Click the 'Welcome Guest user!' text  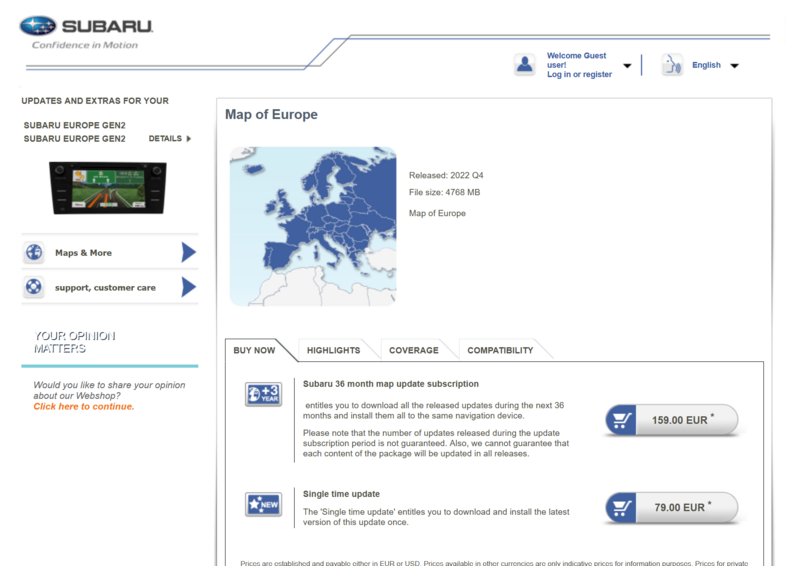(x=577, y=60)
